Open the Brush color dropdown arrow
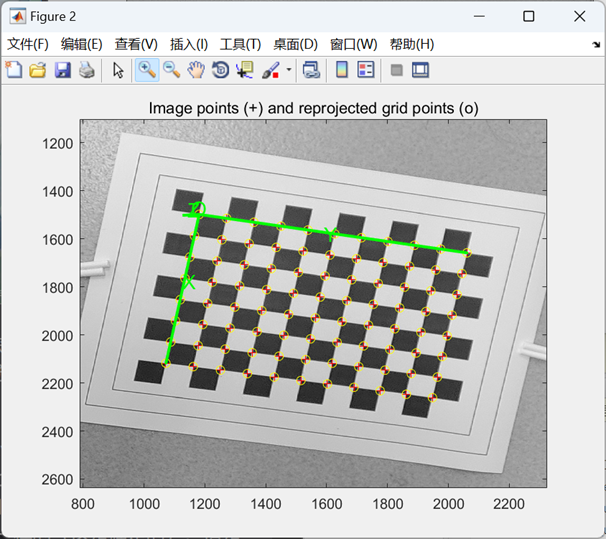This screenshot has width=606, height=539. pos(289,70)
